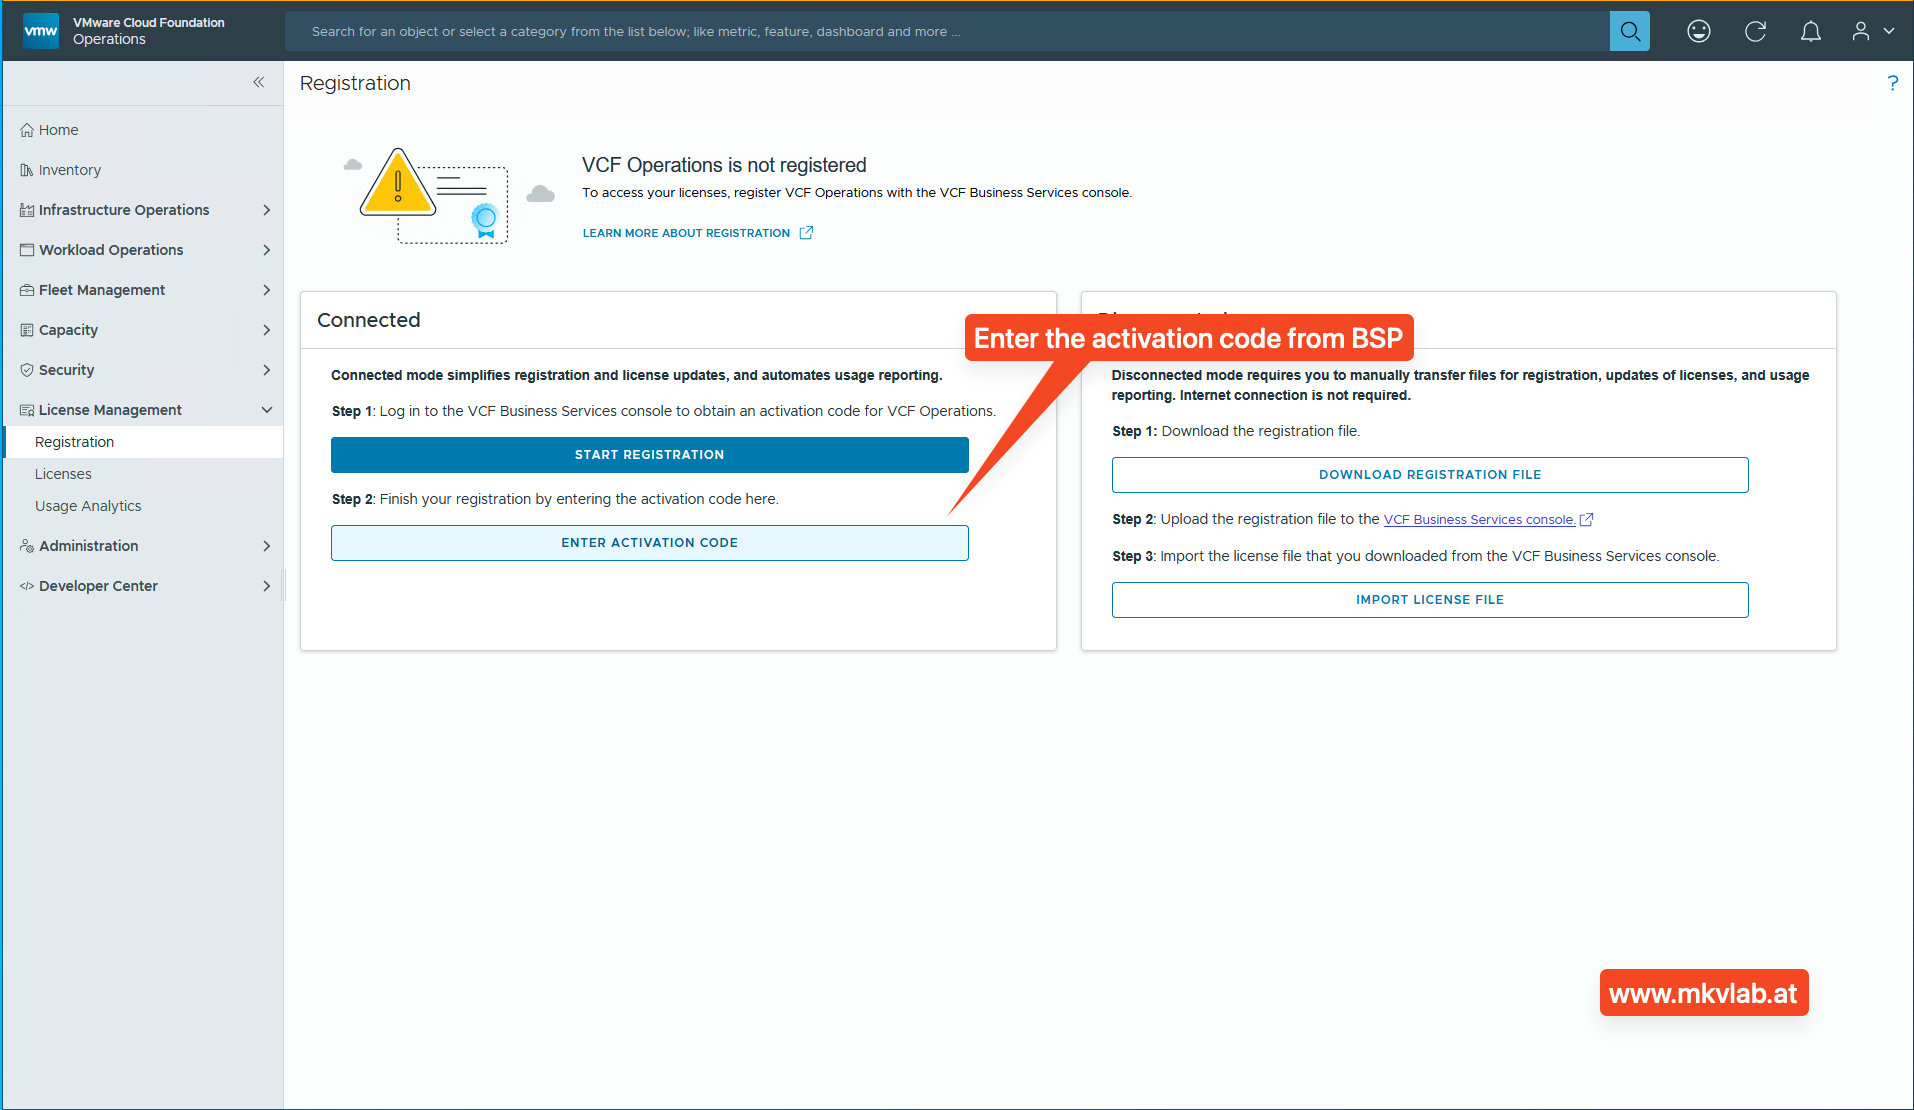Expand the Fleet Management chevron
Screen dimensions: 1914x1110
click(266, 290)
